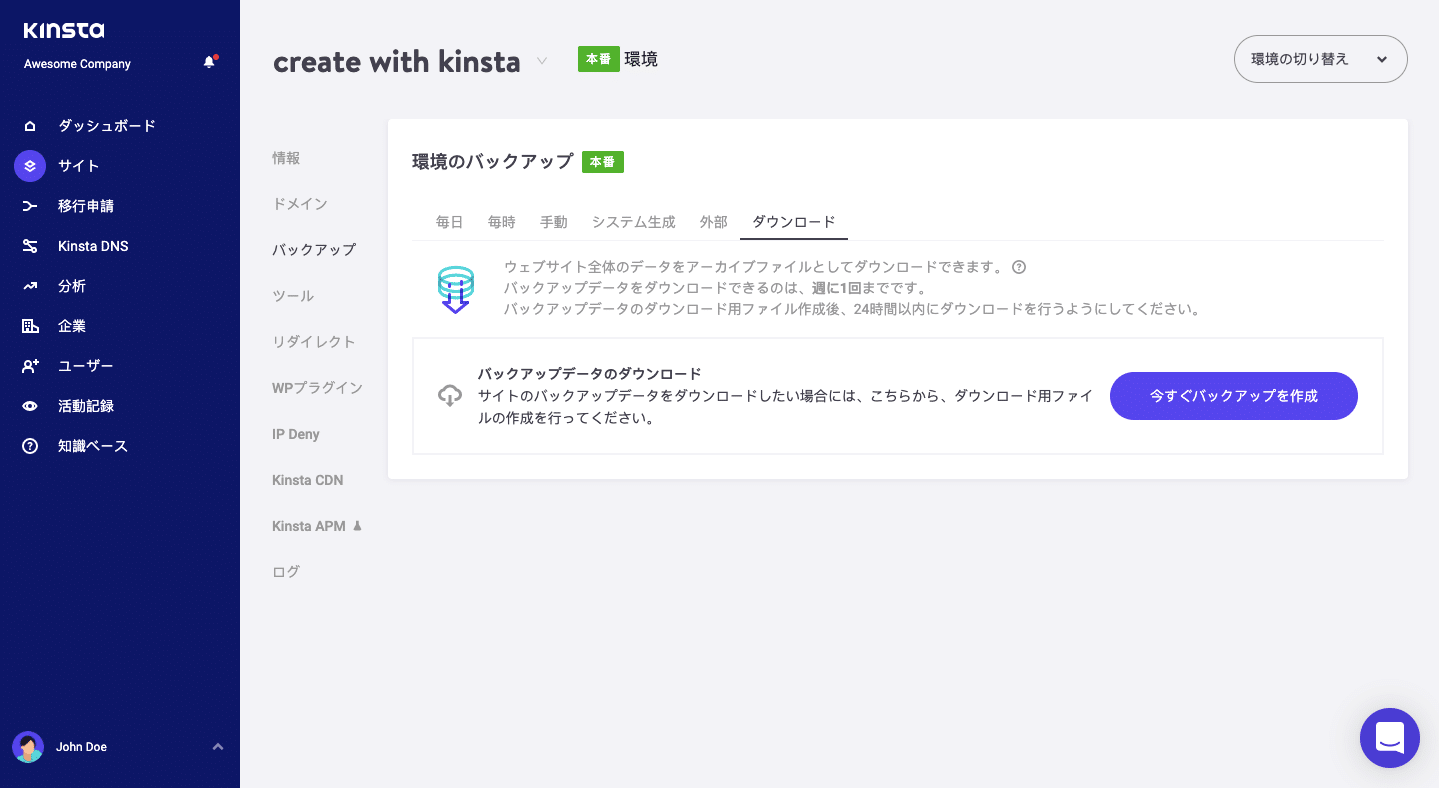Open the ログ section link
Viewport: 1439px width, 788px height.
pyautogui.click(x=286, y=571)
